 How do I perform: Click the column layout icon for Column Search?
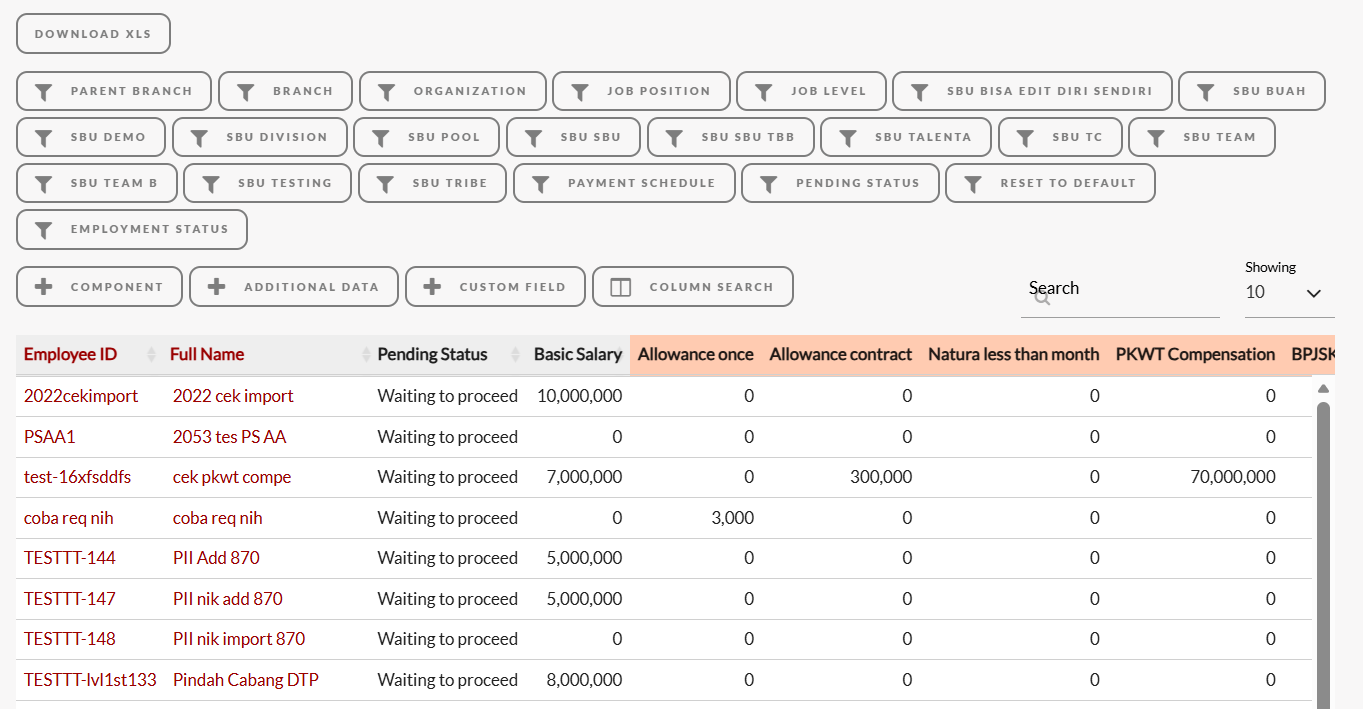pos(621,287)
